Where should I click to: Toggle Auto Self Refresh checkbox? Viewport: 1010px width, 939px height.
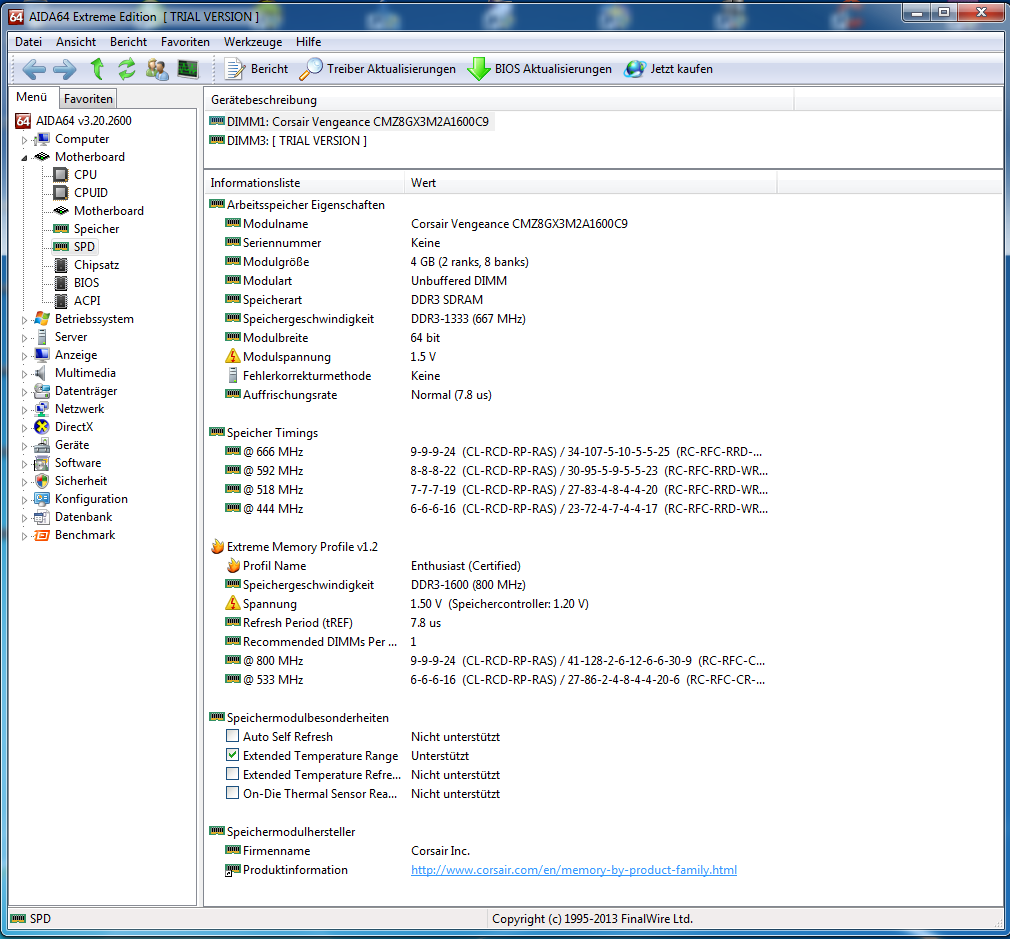(x=233, y=735)
